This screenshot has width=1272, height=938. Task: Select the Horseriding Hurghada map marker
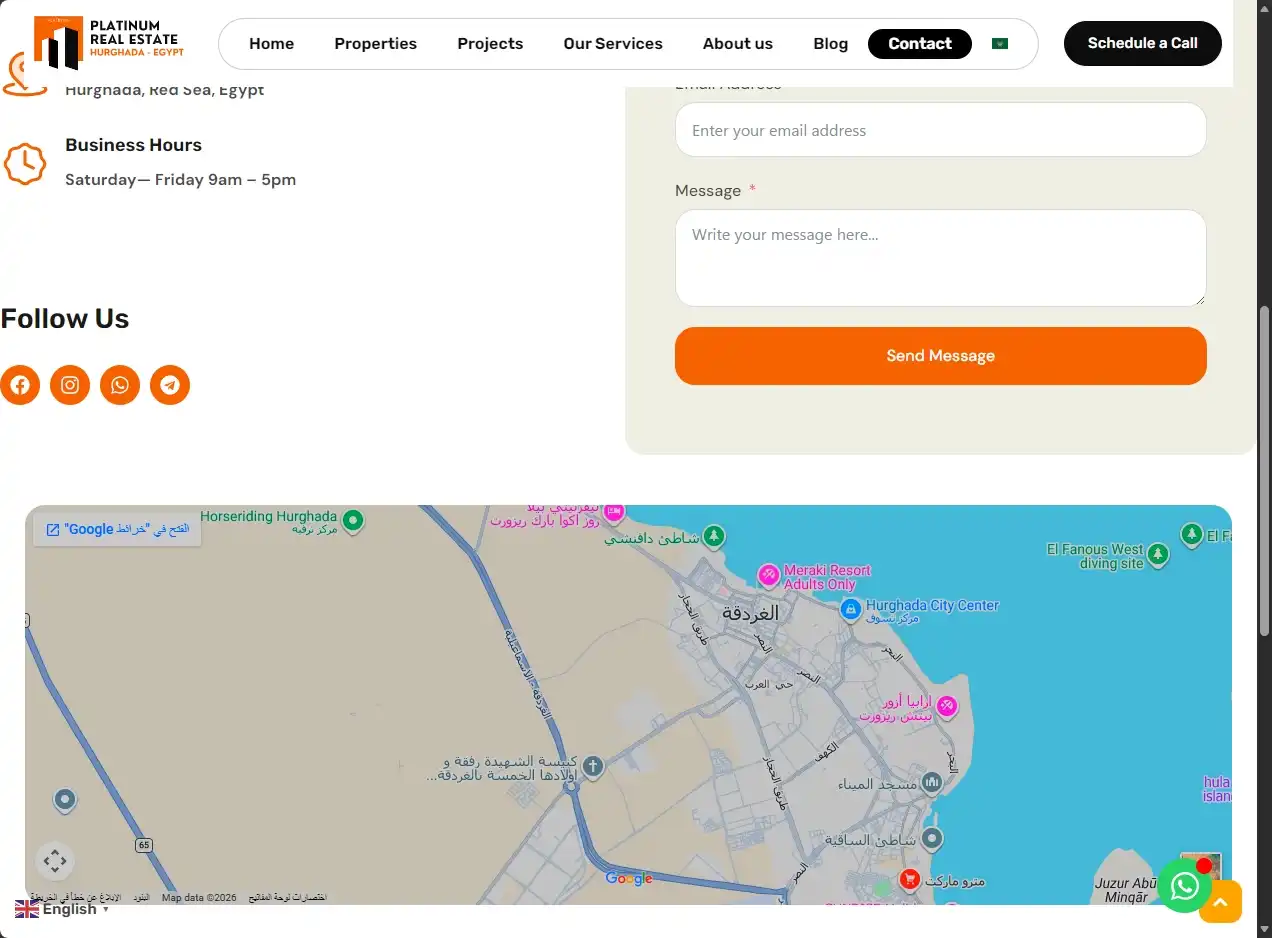coord(352,520)
